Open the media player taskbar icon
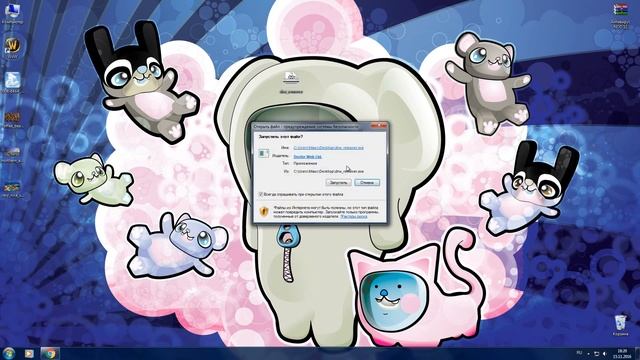640x360 pixels. pos(29,353)
